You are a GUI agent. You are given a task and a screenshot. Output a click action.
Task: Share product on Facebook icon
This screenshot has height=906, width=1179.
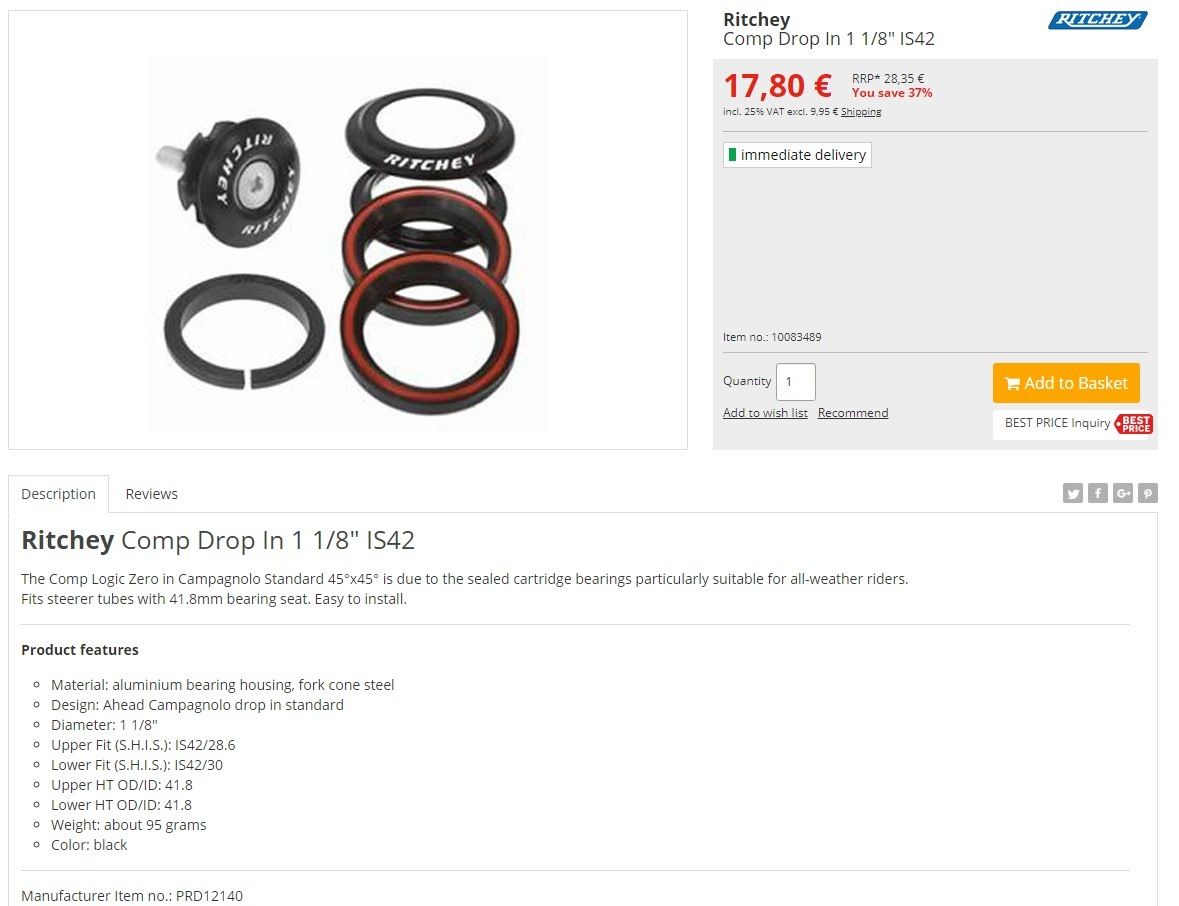[1098, 493]
